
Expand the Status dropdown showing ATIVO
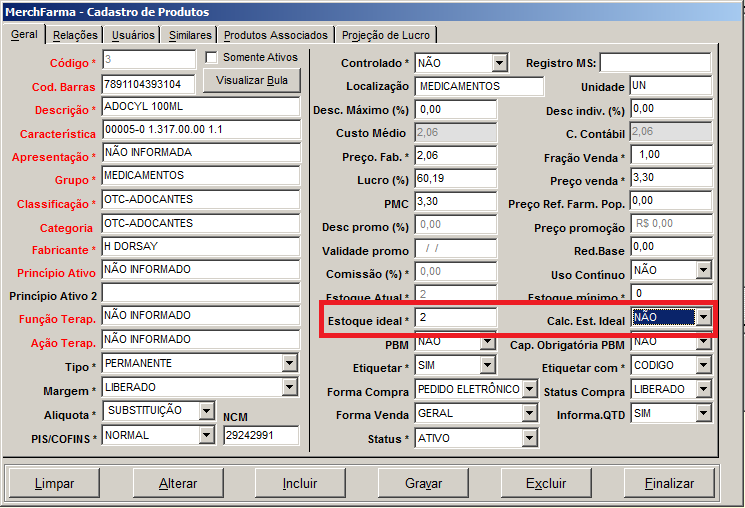528,438
